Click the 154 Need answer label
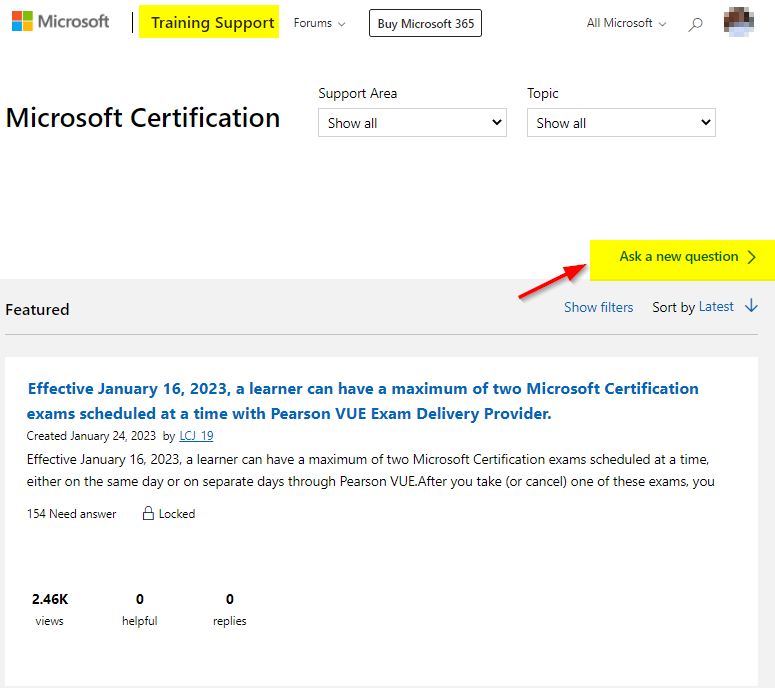This screenshot has height=688, width=775. tap(72, 514)
